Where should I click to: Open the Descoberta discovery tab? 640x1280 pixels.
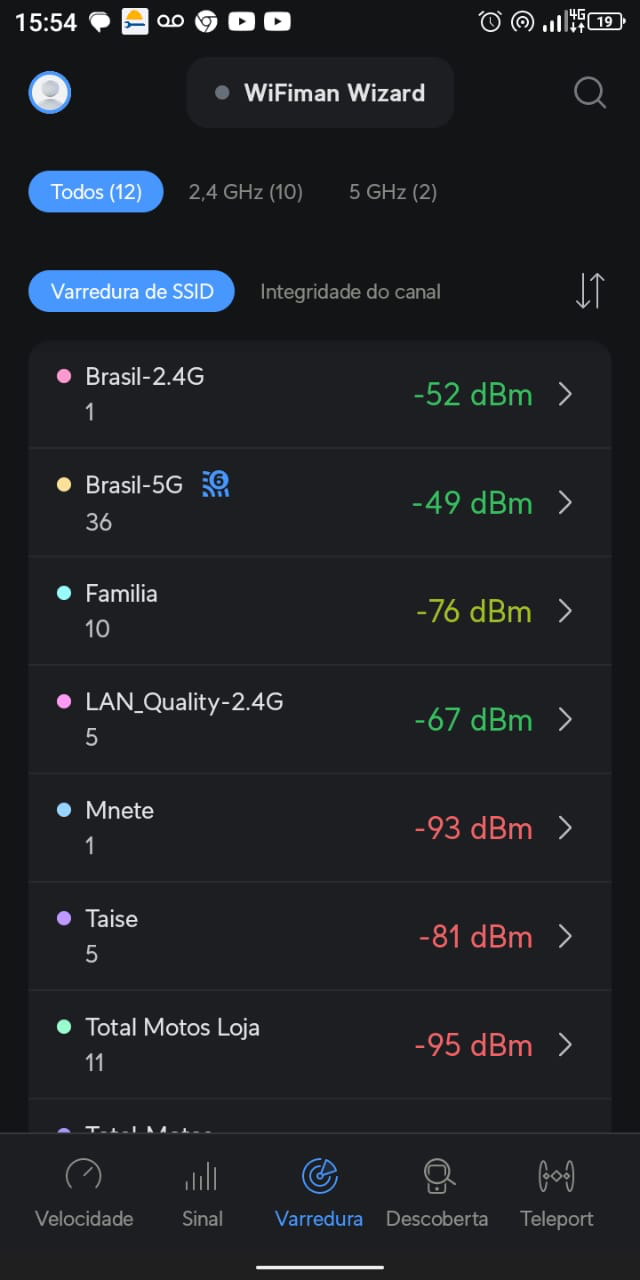pyautogui.click(x=437, y=1192)
